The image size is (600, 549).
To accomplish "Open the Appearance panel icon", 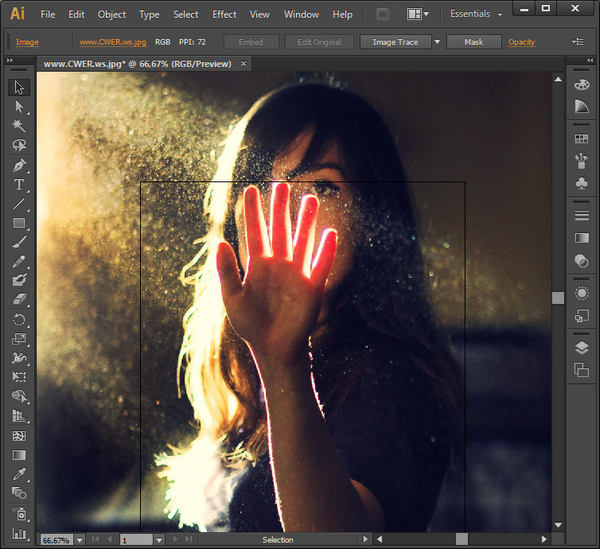I will pyautogui.click(x=582, y=293).
